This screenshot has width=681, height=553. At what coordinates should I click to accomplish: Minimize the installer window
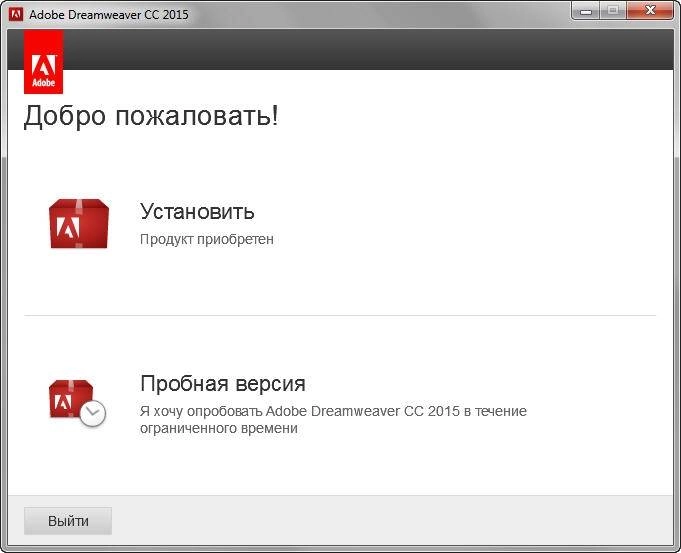(x=585, y=11)
